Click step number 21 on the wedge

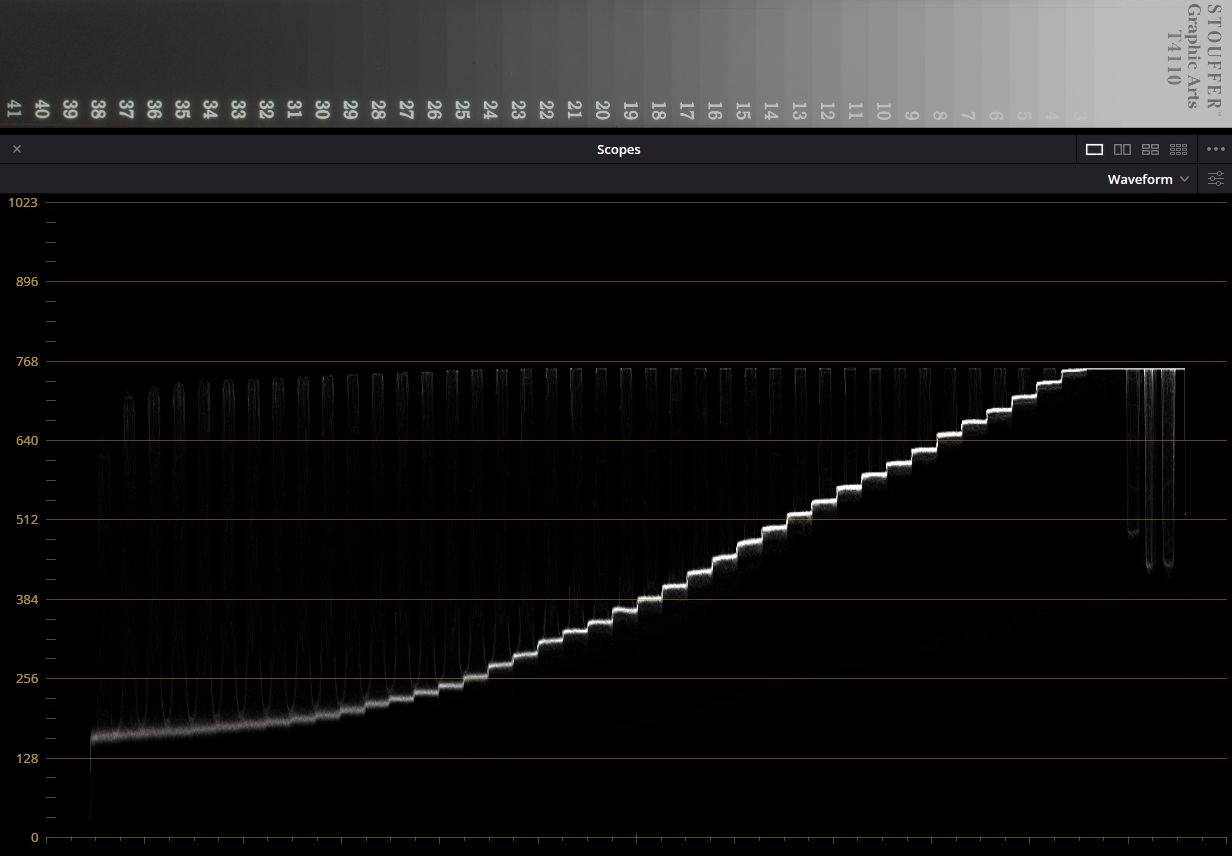pyautogui.click(x=574, y=110)
